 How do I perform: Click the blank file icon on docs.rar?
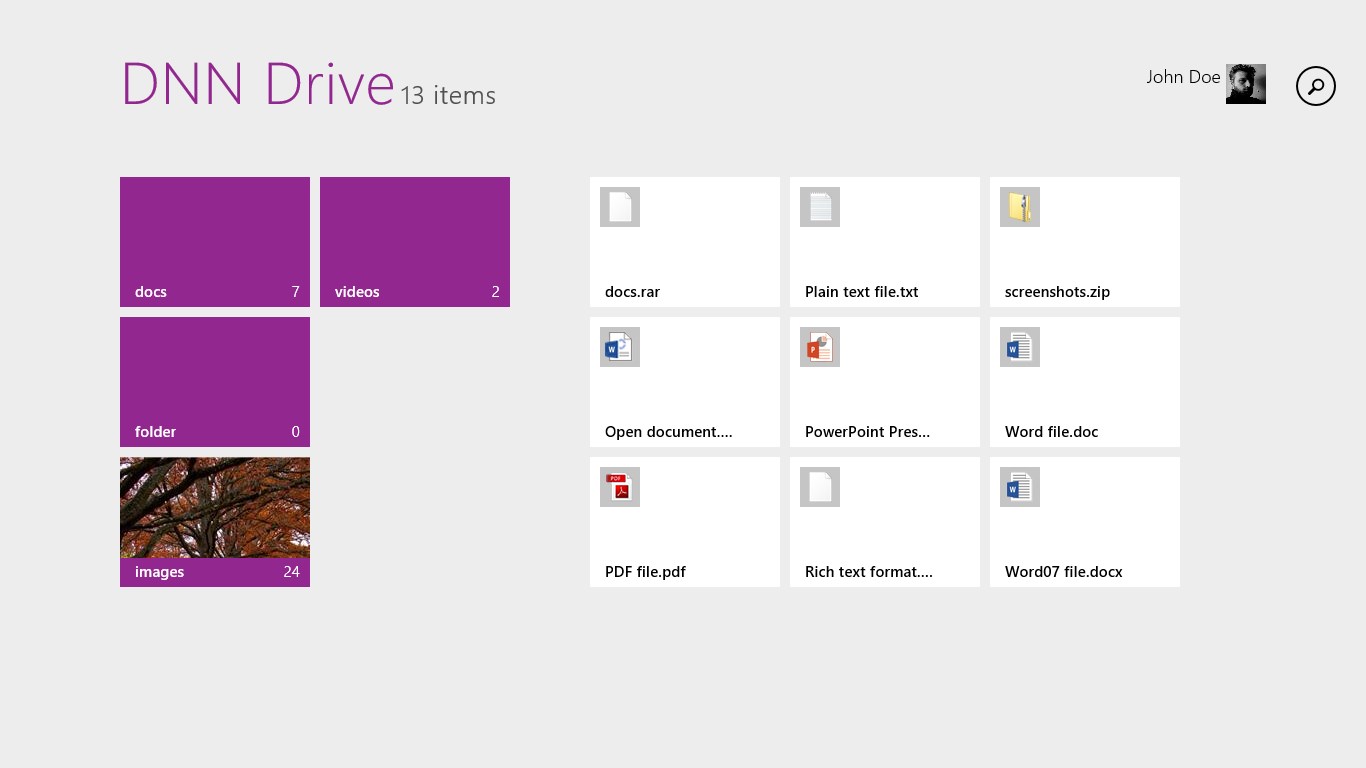coord(620,207)
